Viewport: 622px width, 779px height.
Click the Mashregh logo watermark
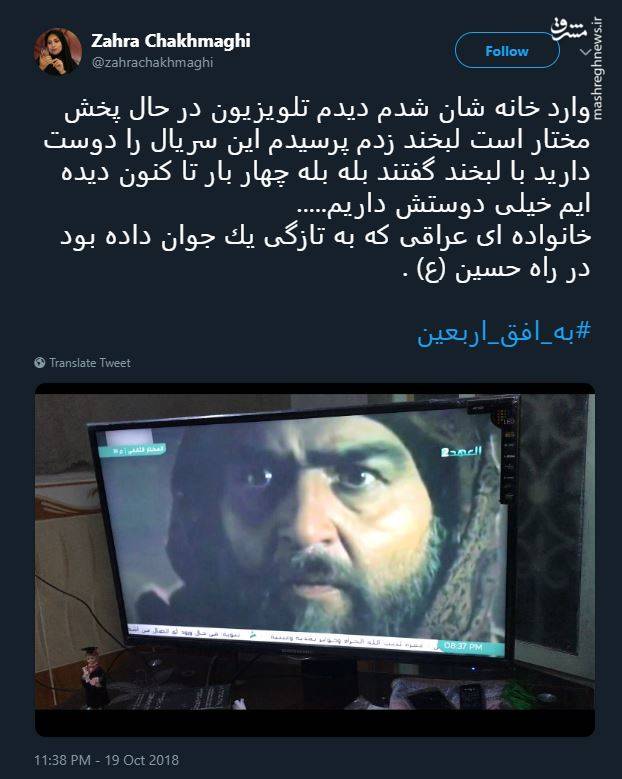click(x=569, y=29)
